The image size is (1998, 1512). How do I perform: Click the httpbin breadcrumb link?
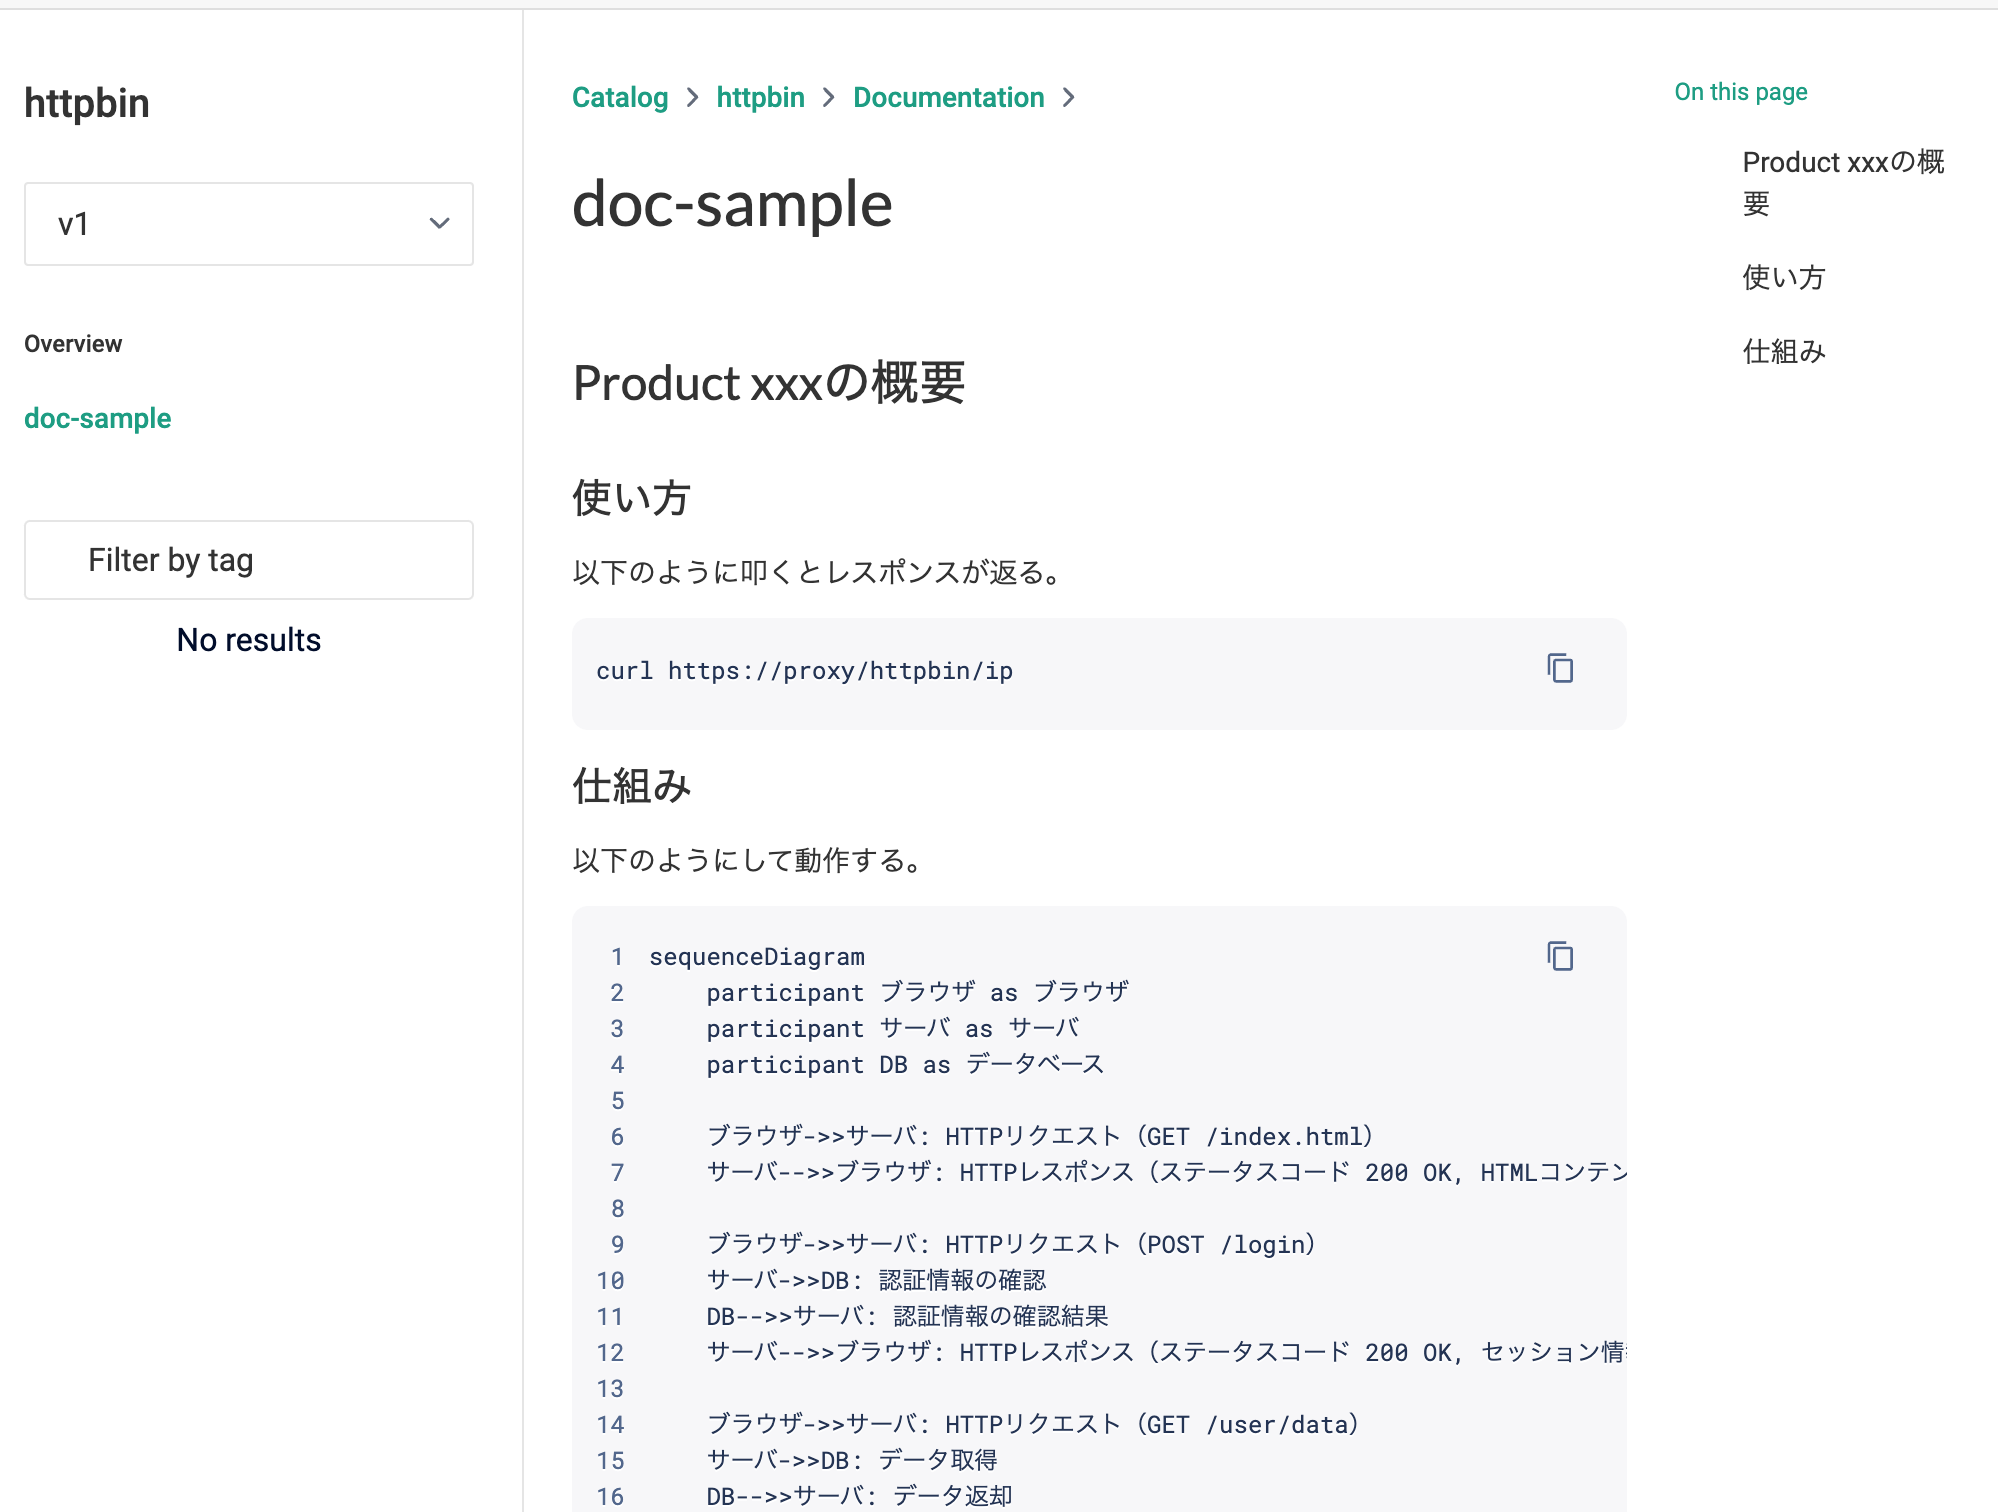click(x=760, y=97)
